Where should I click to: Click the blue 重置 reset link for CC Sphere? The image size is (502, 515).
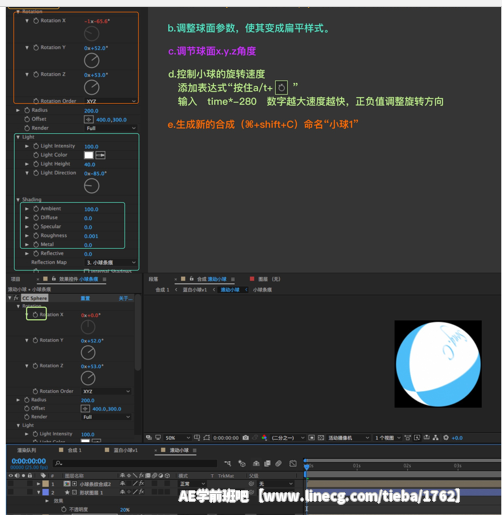(x=85, y=298)
